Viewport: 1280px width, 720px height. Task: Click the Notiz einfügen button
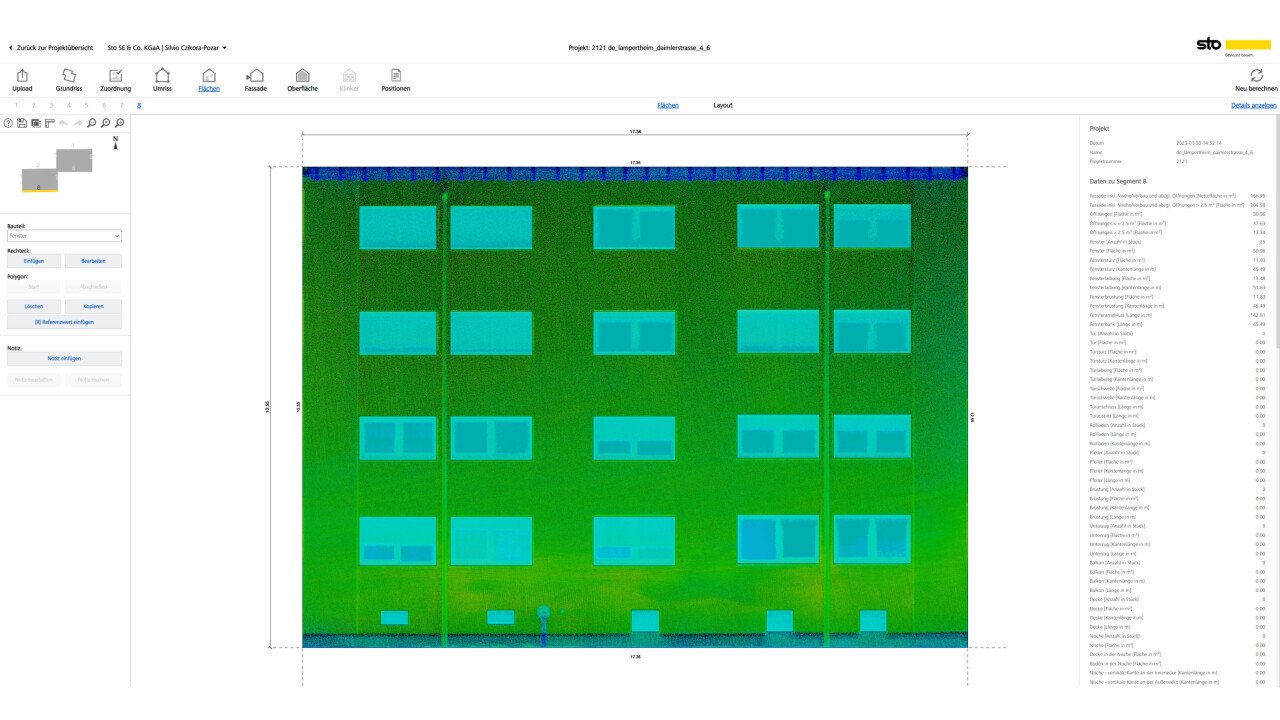[64, 358]
